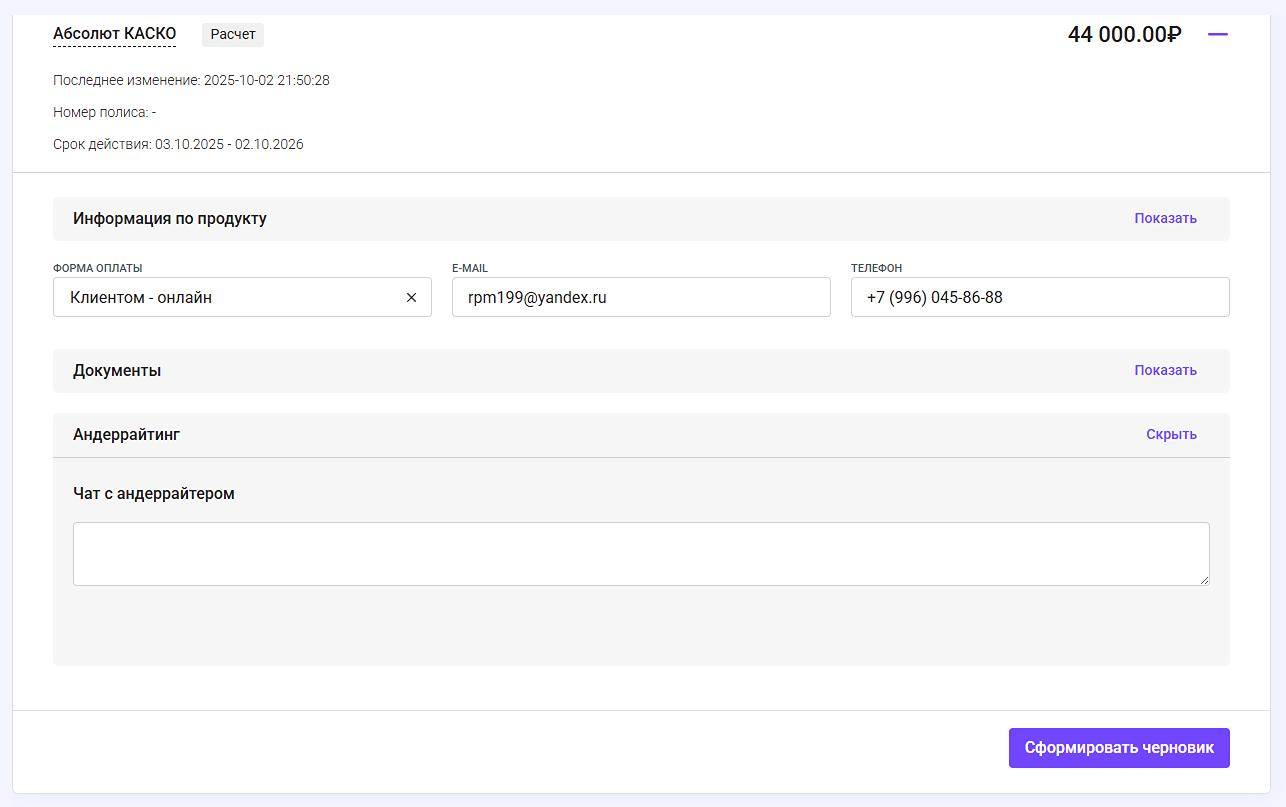Viewport: 1286px width, 807px height.
Task: Clear the payment form selection with the X icon
Action: [x=411, y=297]
